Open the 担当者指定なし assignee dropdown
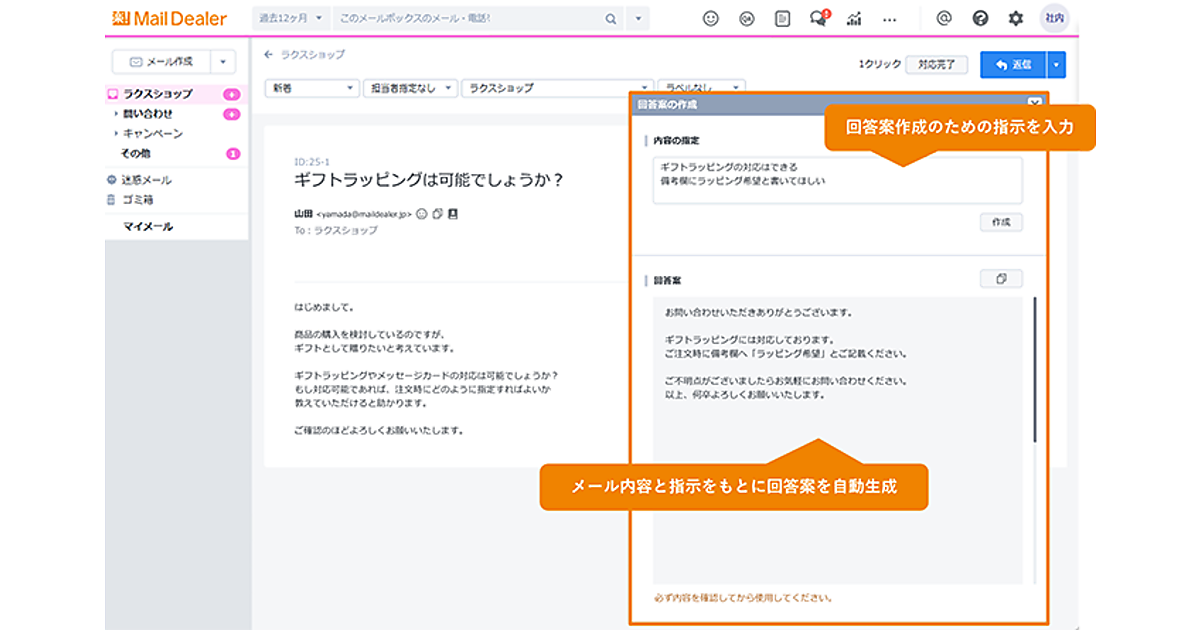This screenshot has height=630, width=1200. [410, 88]
